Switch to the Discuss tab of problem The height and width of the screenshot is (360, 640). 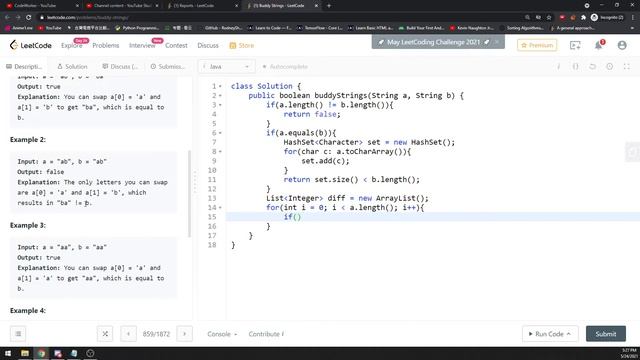click(x=120, y=66)
